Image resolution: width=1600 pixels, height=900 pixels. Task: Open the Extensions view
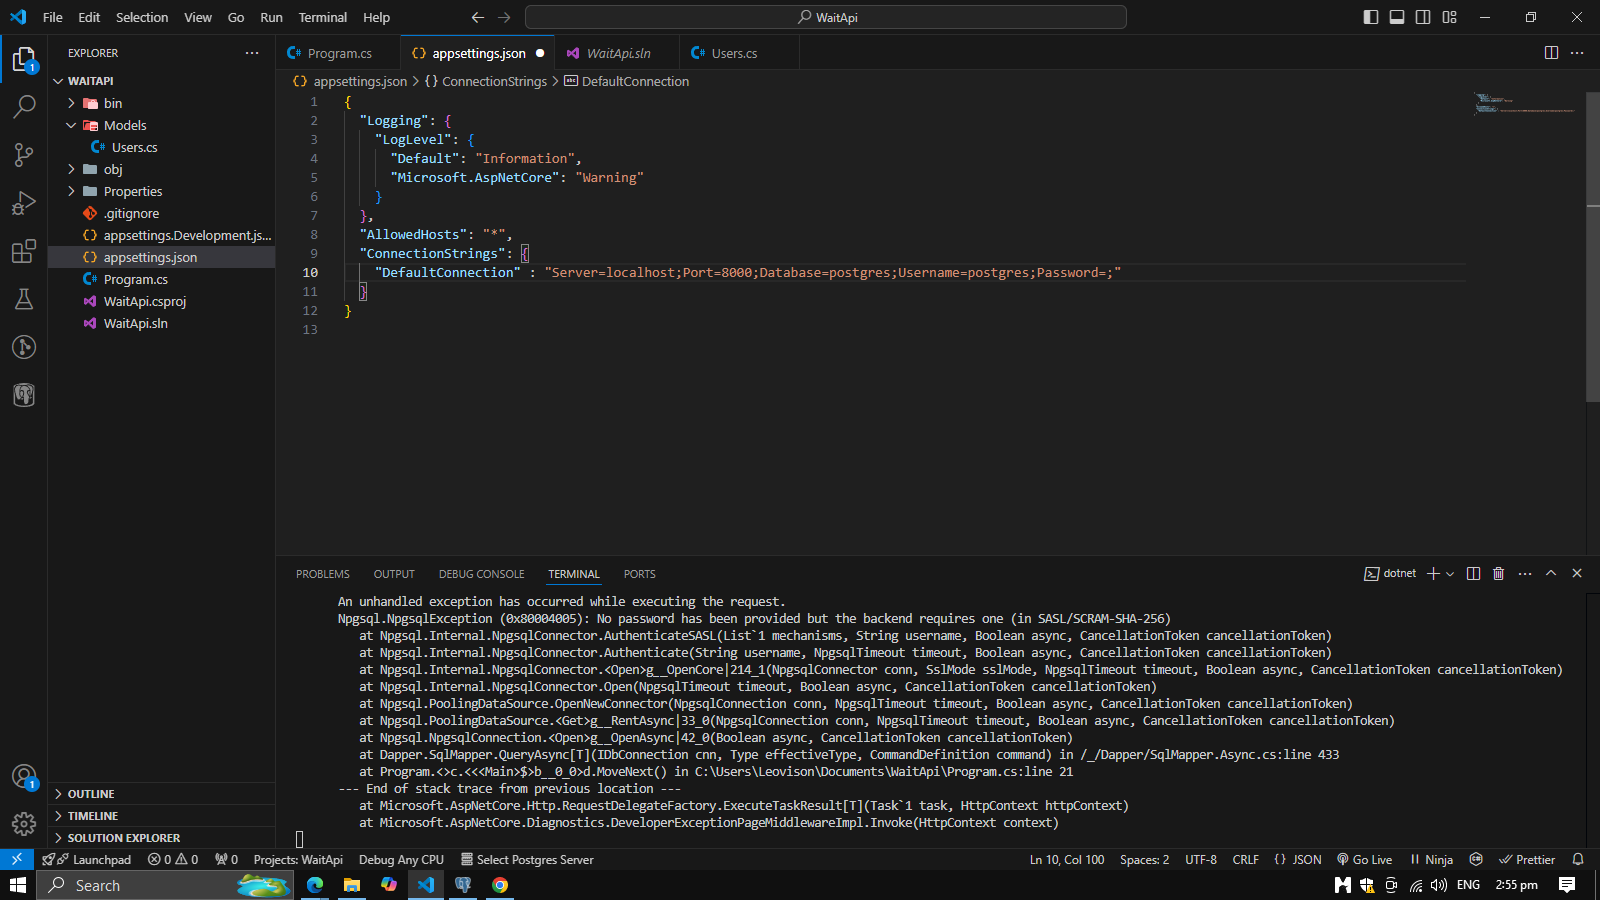(x=24, y=251)
